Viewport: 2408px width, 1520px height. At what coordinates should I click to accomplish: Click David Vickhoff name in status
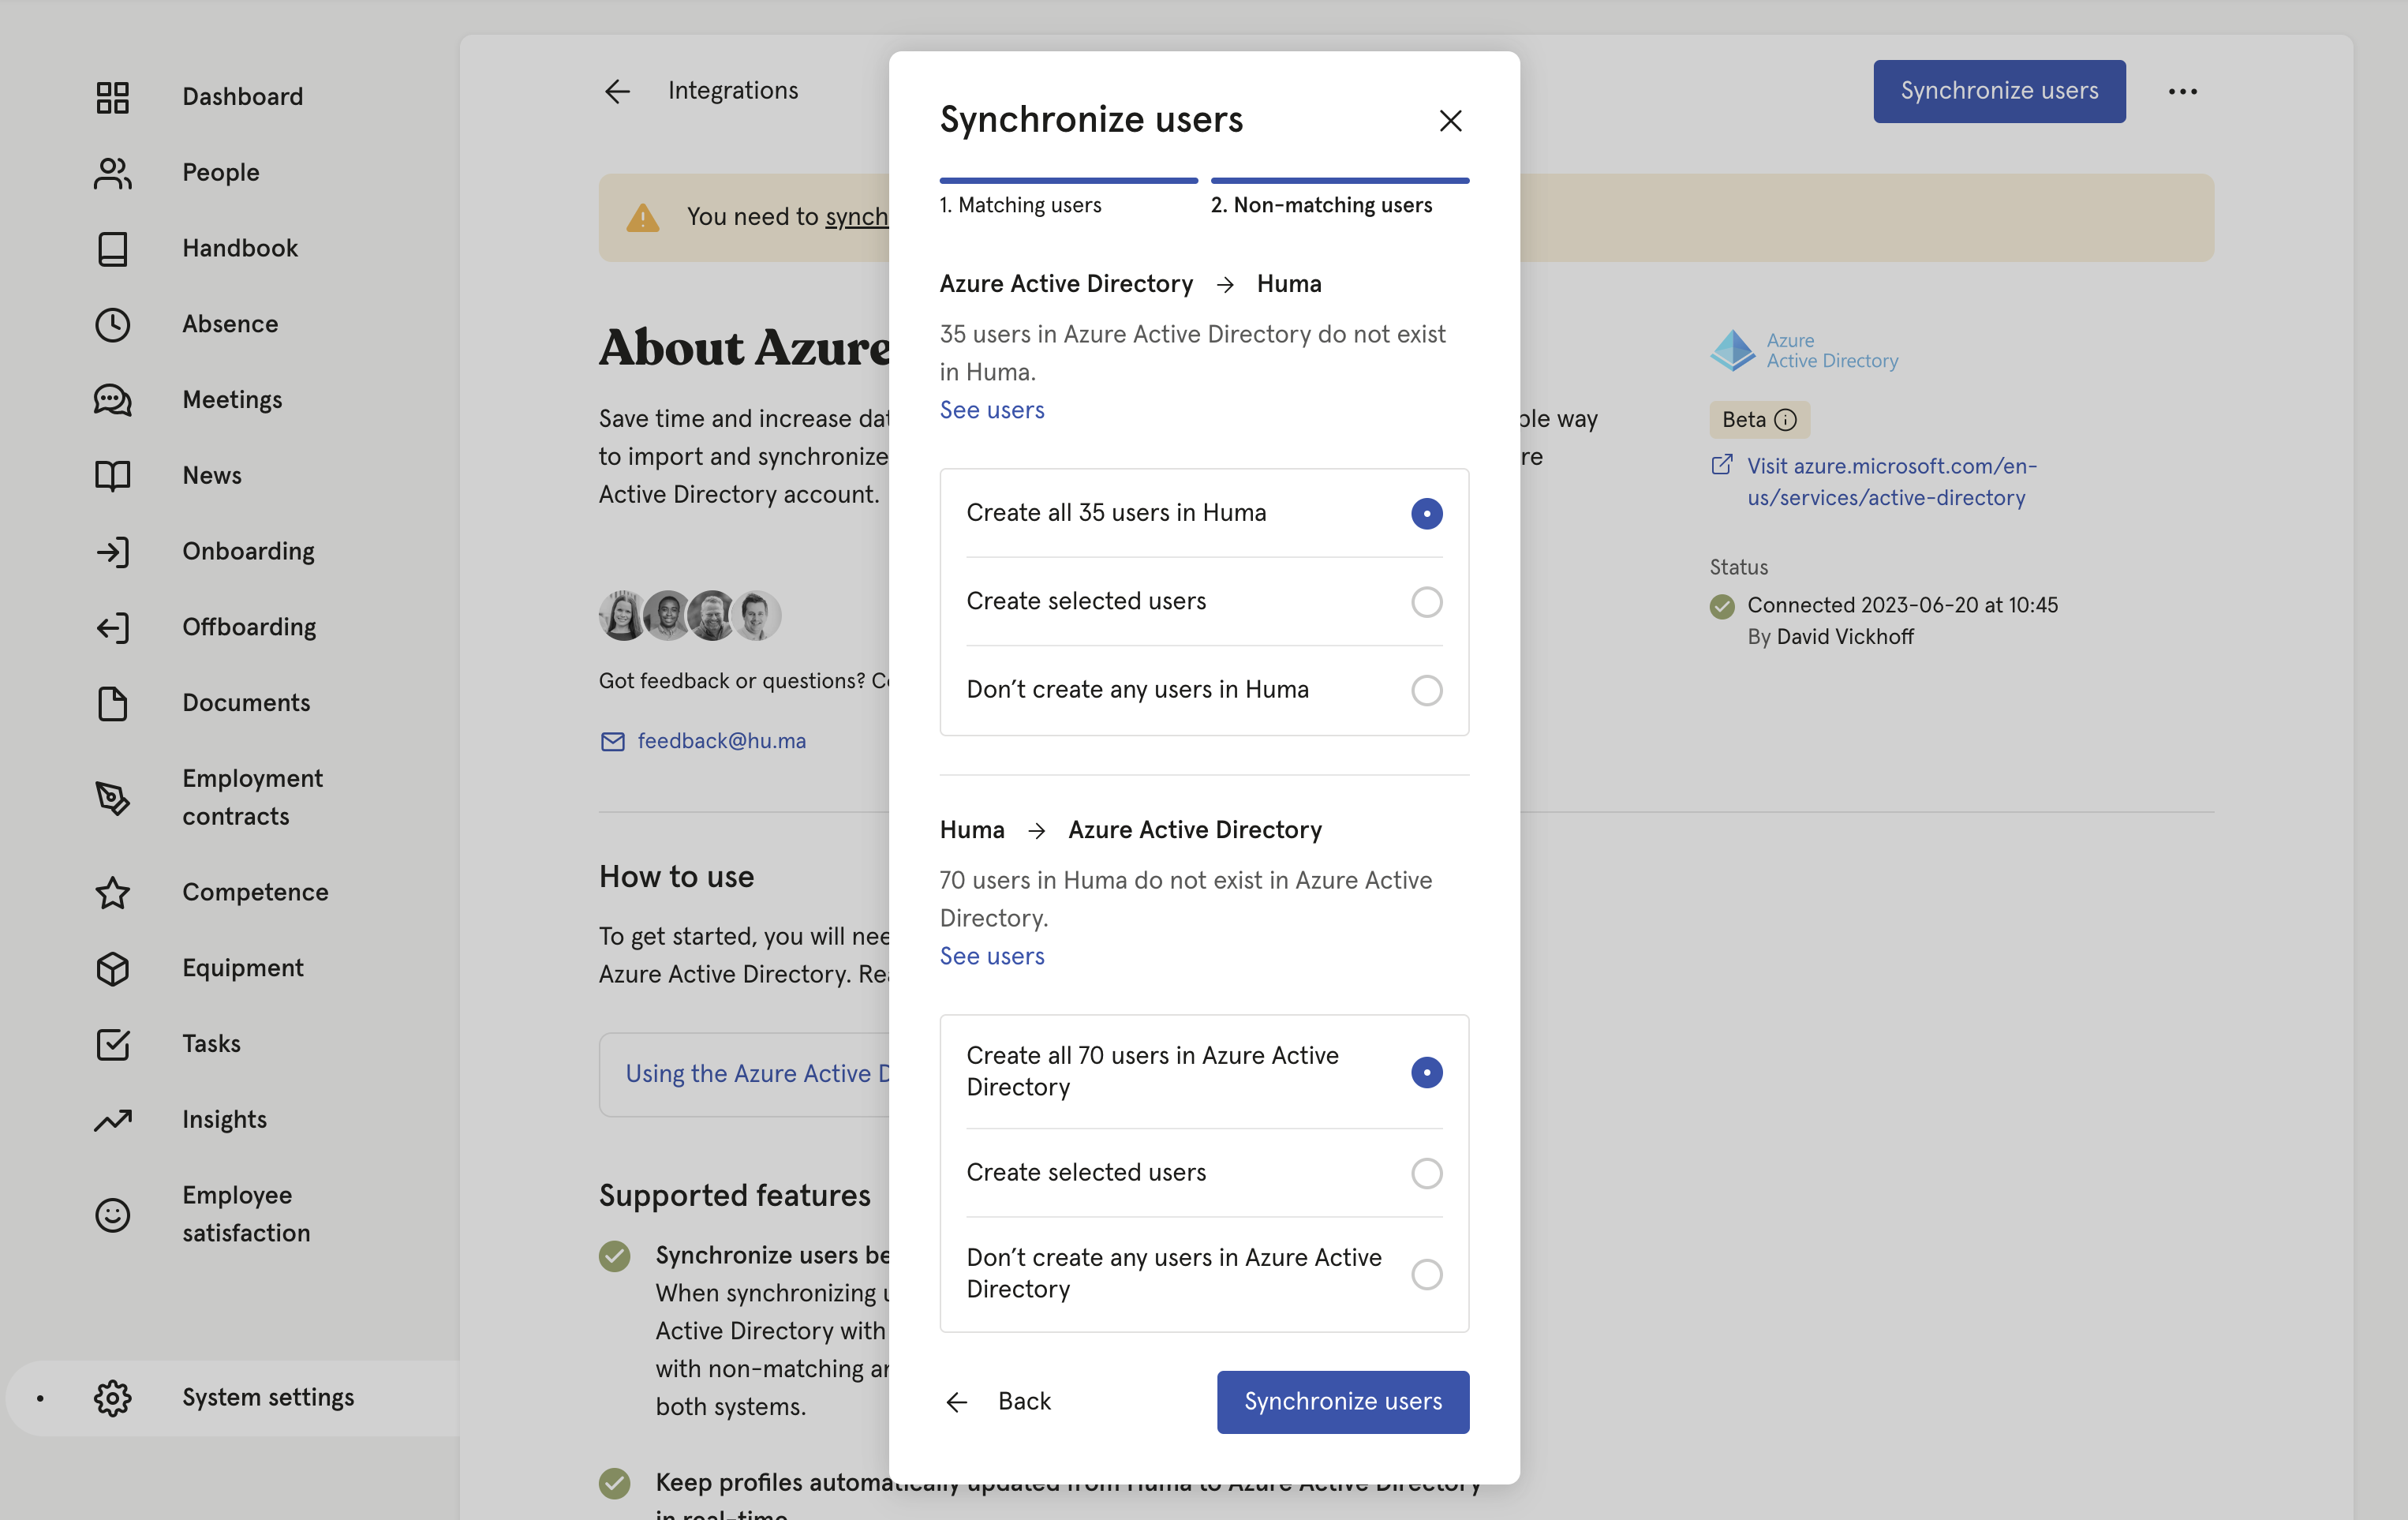[1845, 637]
